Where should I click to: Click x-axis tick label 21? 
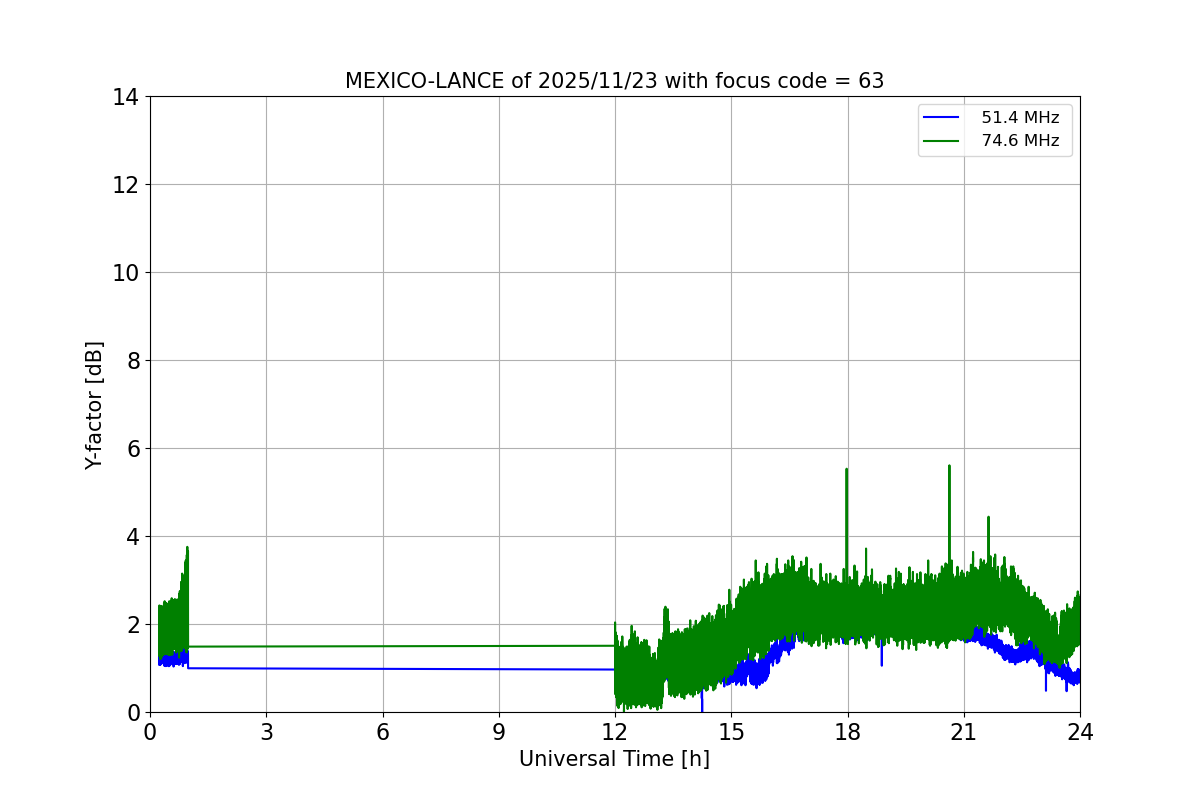tap(964, 732)
